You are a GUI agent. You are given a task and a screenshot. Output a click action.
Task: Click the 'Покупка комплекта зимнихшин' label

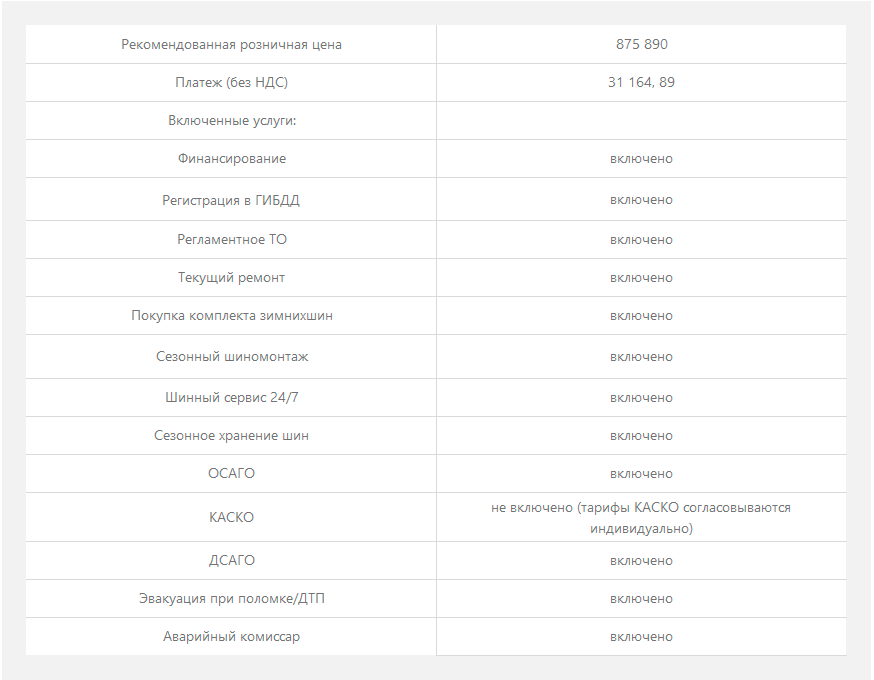232,315
